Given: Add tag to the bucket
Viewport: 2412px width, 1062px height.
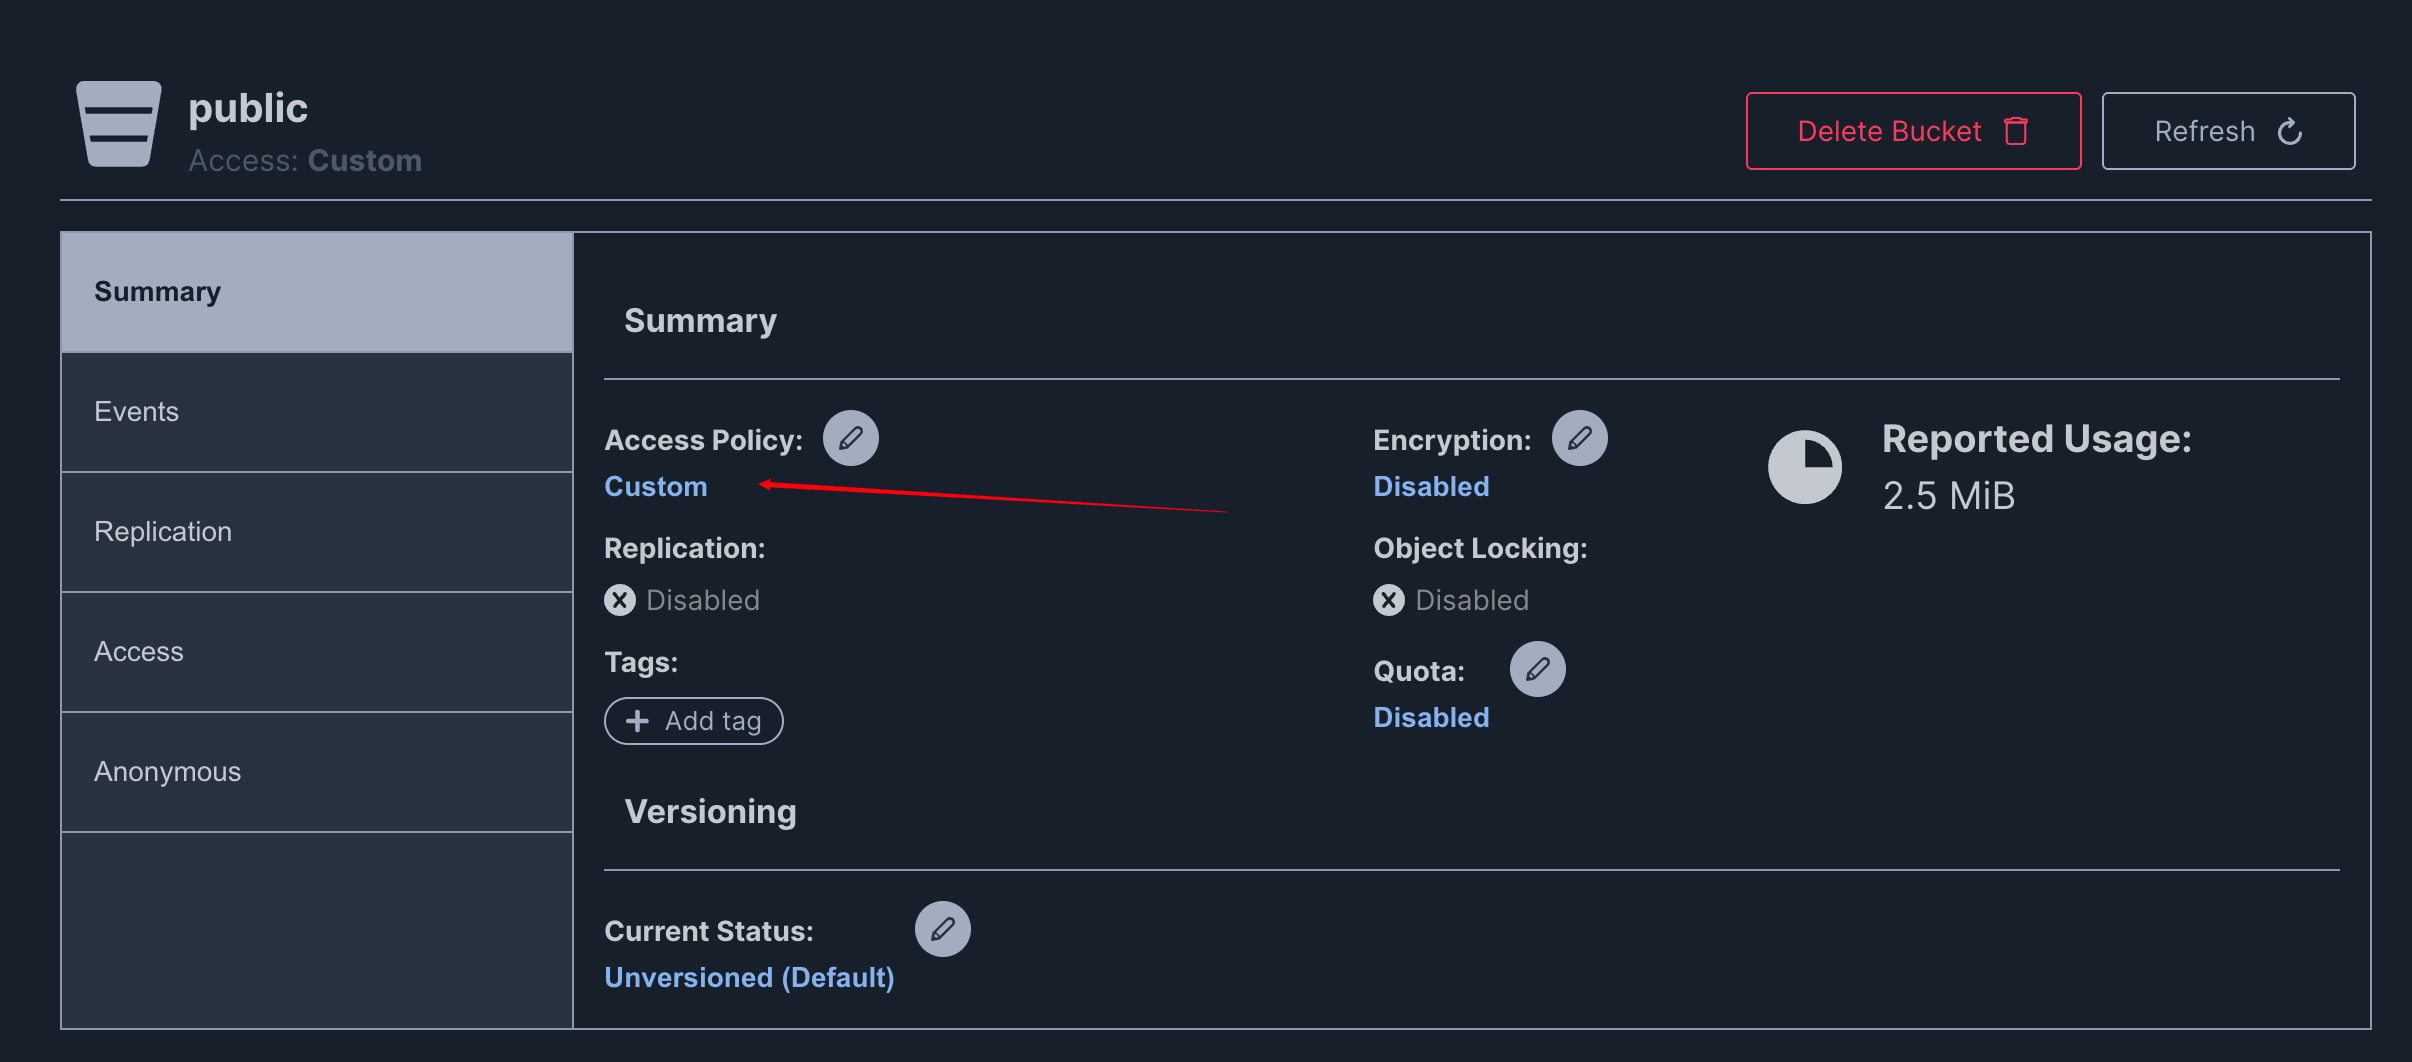Looking at the screenshot, I should click(x=694, y=721).
